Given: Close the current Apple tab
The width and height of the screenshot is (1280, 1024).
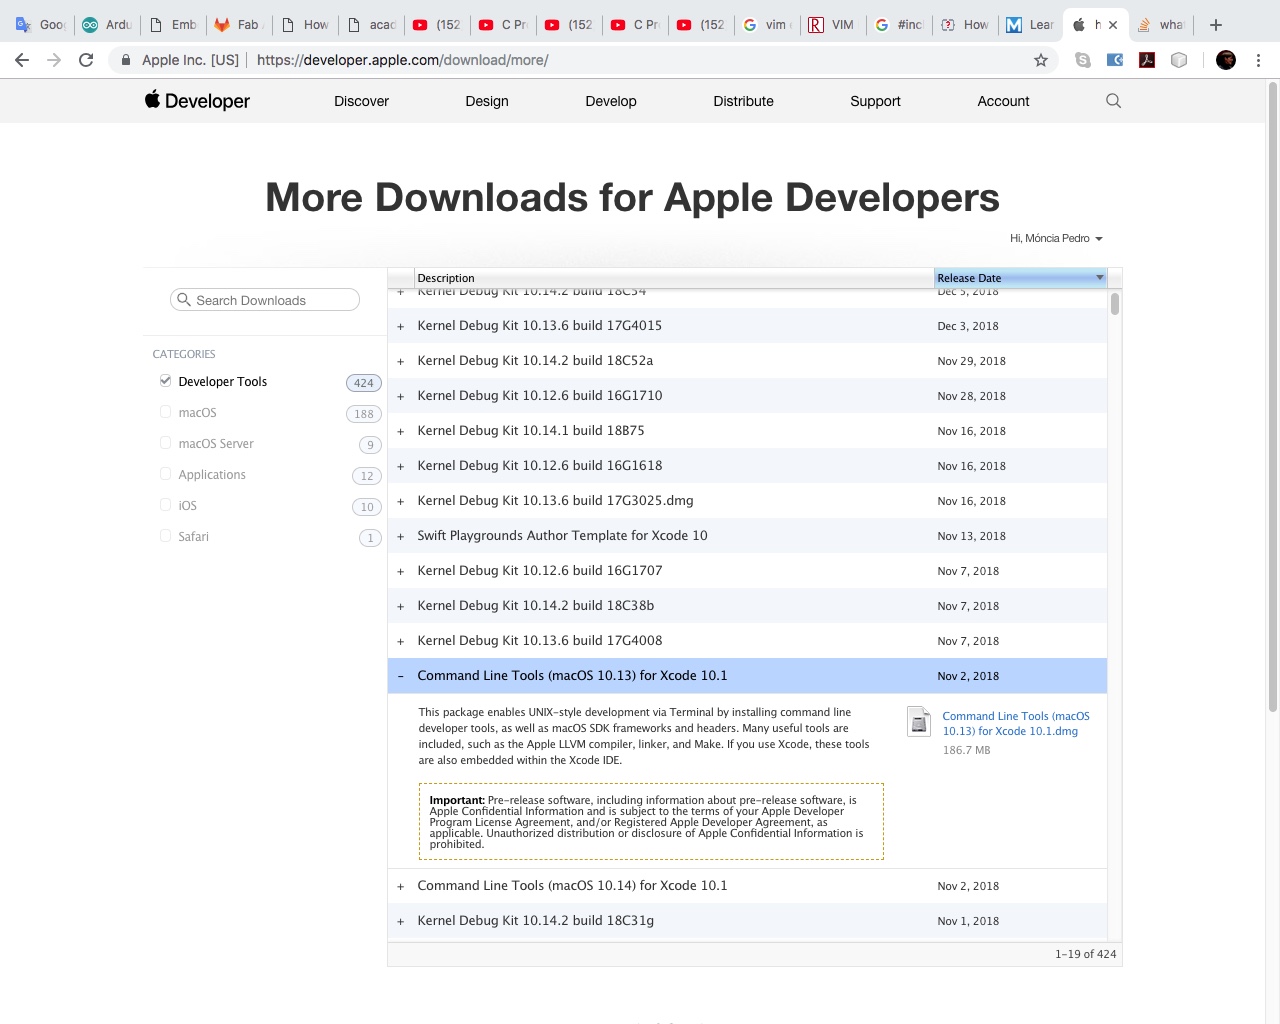Looking at the screenshot, I should click(x=1113, y=25).
